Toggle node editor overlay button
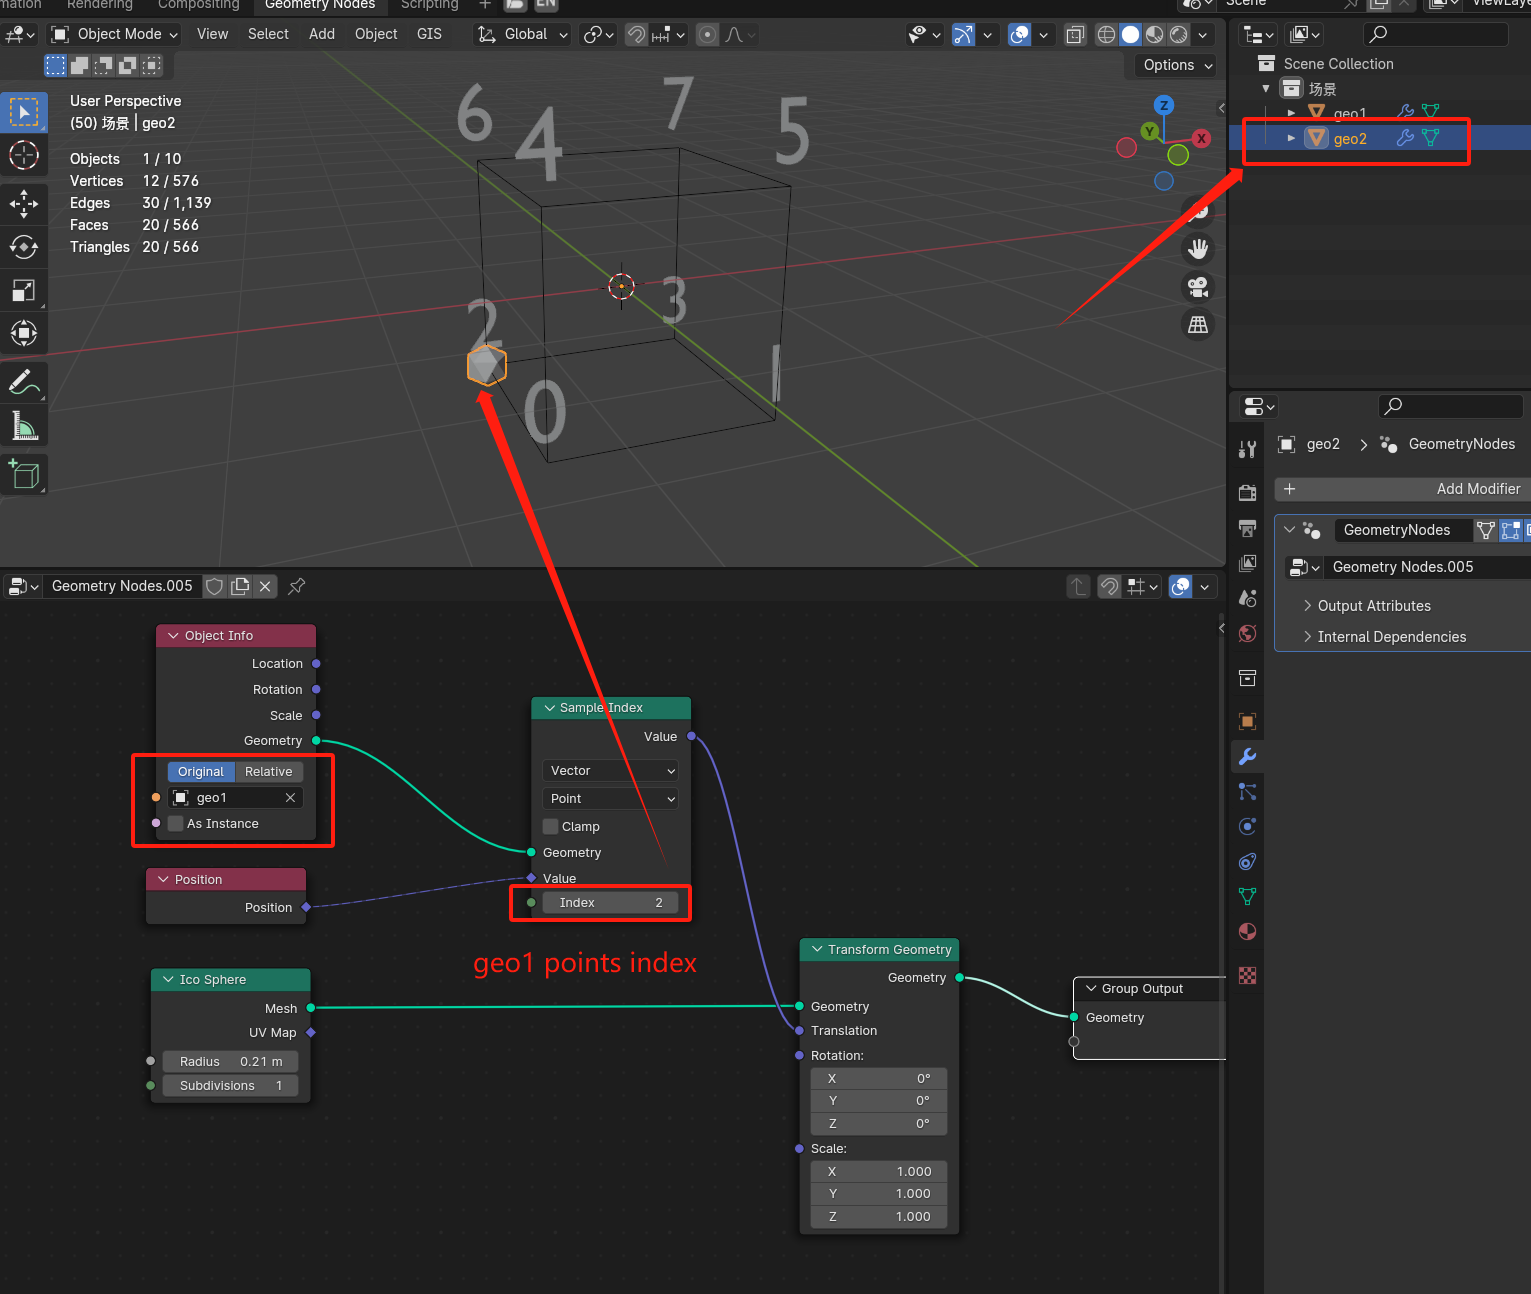This screenshot has height=1294, width=1531. 1181,587
